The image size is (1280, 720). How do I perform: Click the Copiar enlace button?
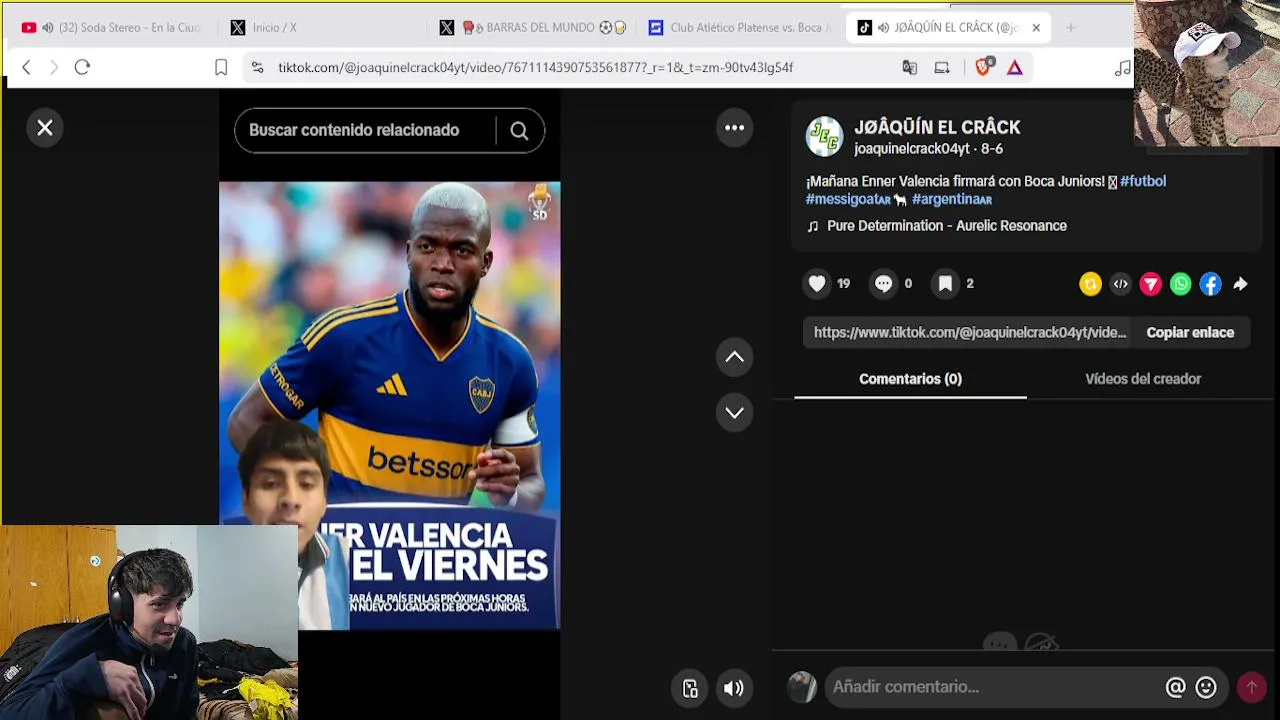click(1190, 333)
